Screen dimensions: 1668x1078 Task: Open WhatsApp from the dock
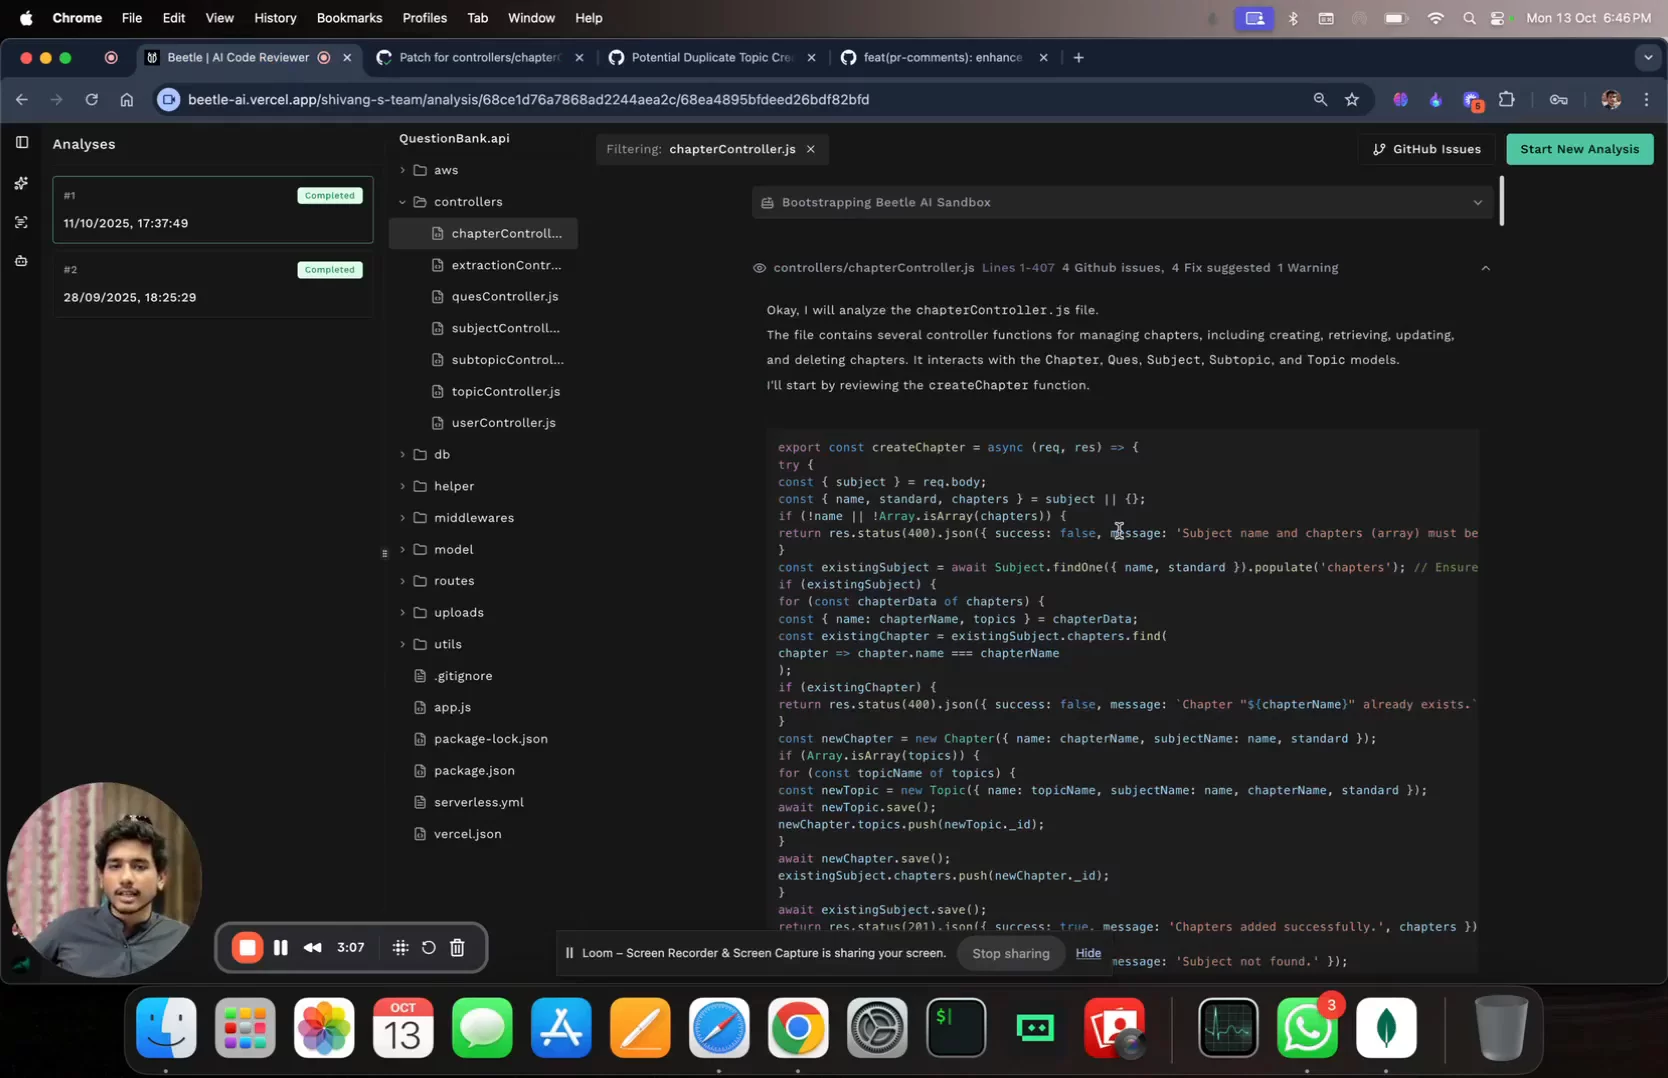pos(1306,1026)
